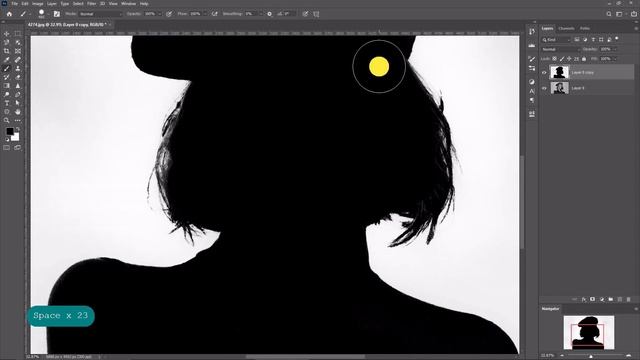Screen dimensions: 640x360
Task: Select the Crop tool
Action: click(x=7, y=51)
